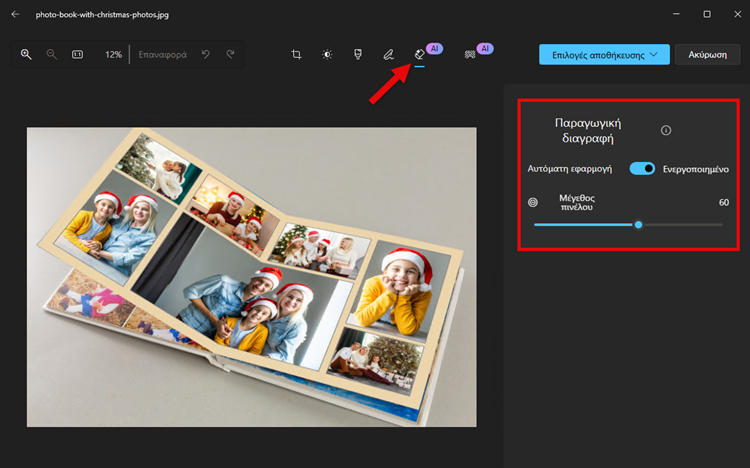Click the Επαναφορά reset button
This screenshot has height=468, width=750.
pyautogui.click(x=162, y=54)
